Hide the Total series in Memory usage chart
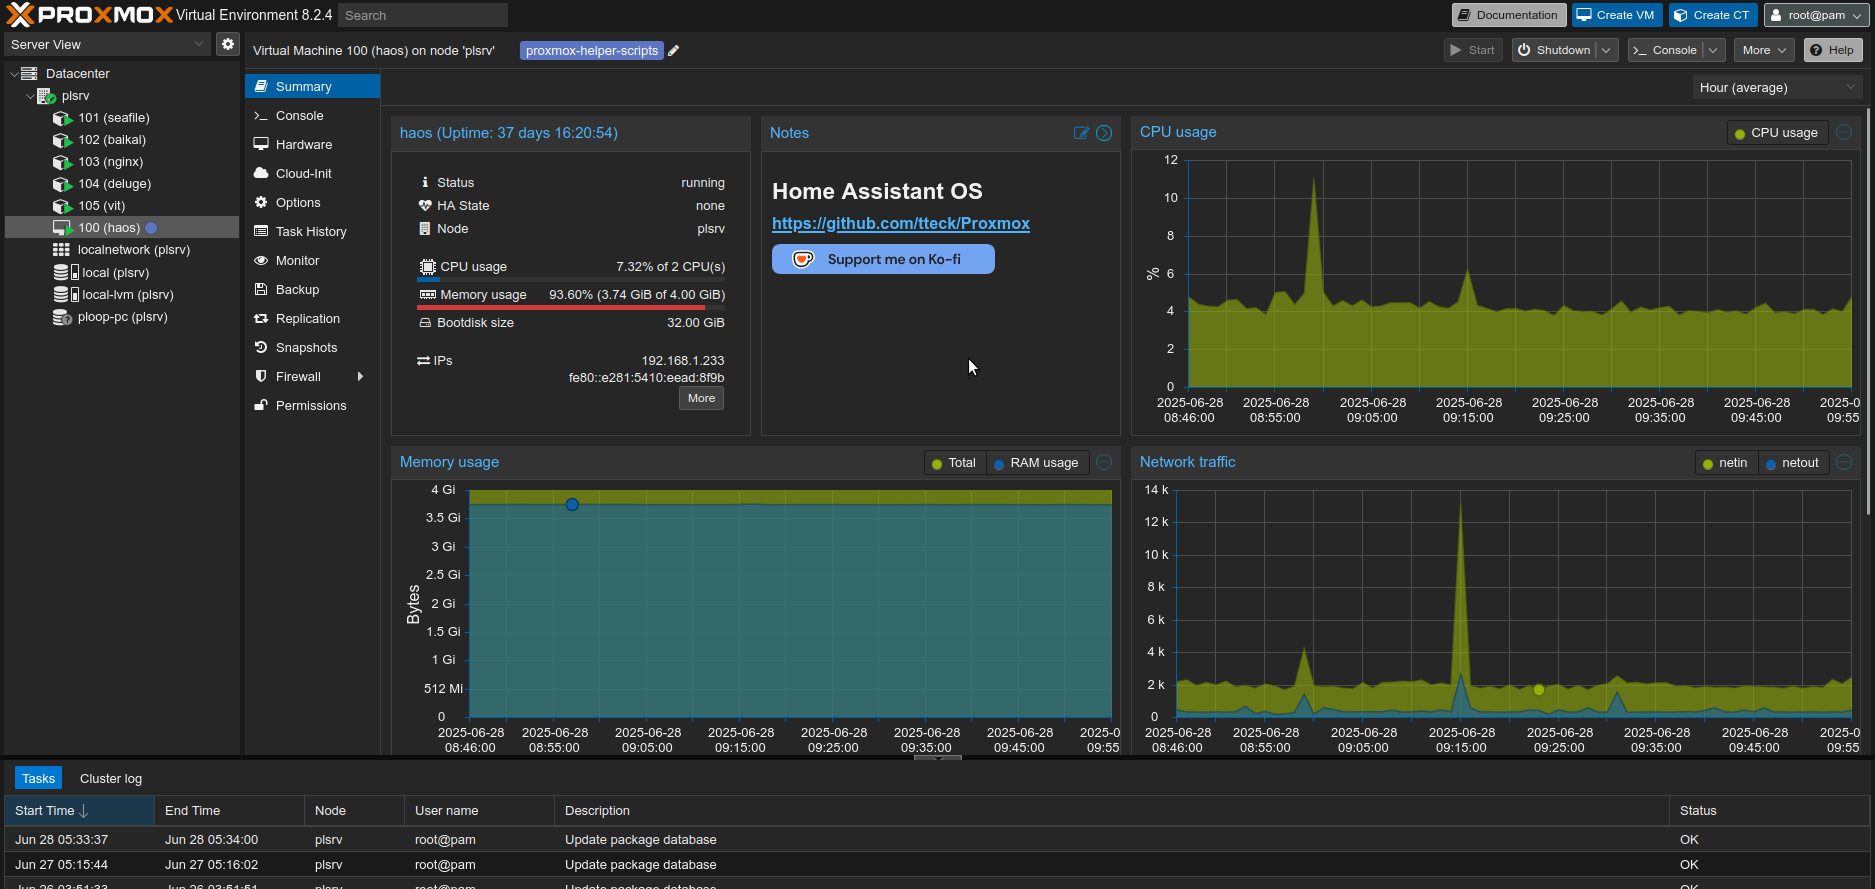Screen dimensions: 1875x889 (954, 463)
